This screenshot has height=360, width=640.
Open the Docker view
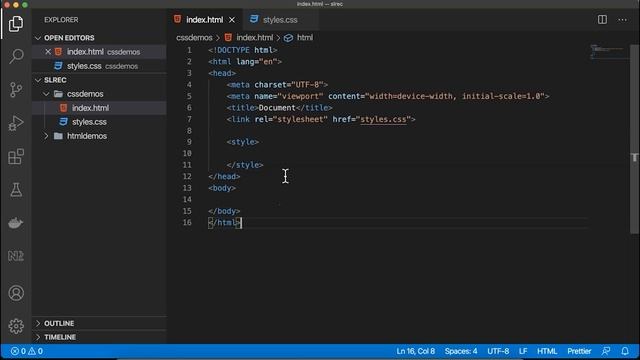16,223
